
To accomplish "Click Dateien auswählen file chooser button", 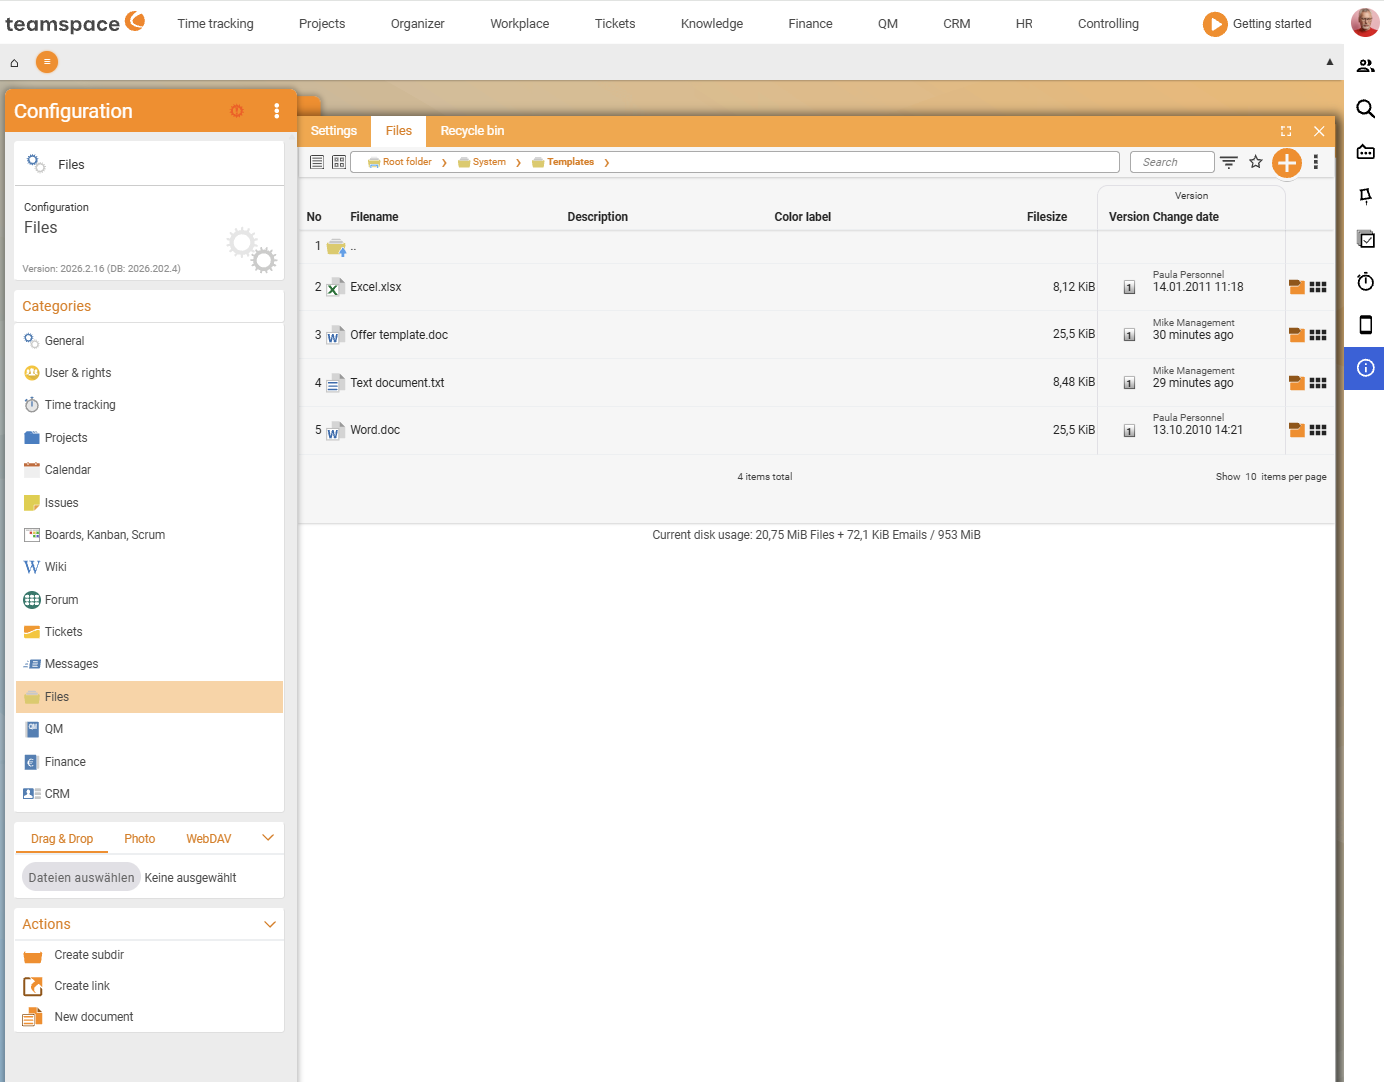I will pos(81,877).
